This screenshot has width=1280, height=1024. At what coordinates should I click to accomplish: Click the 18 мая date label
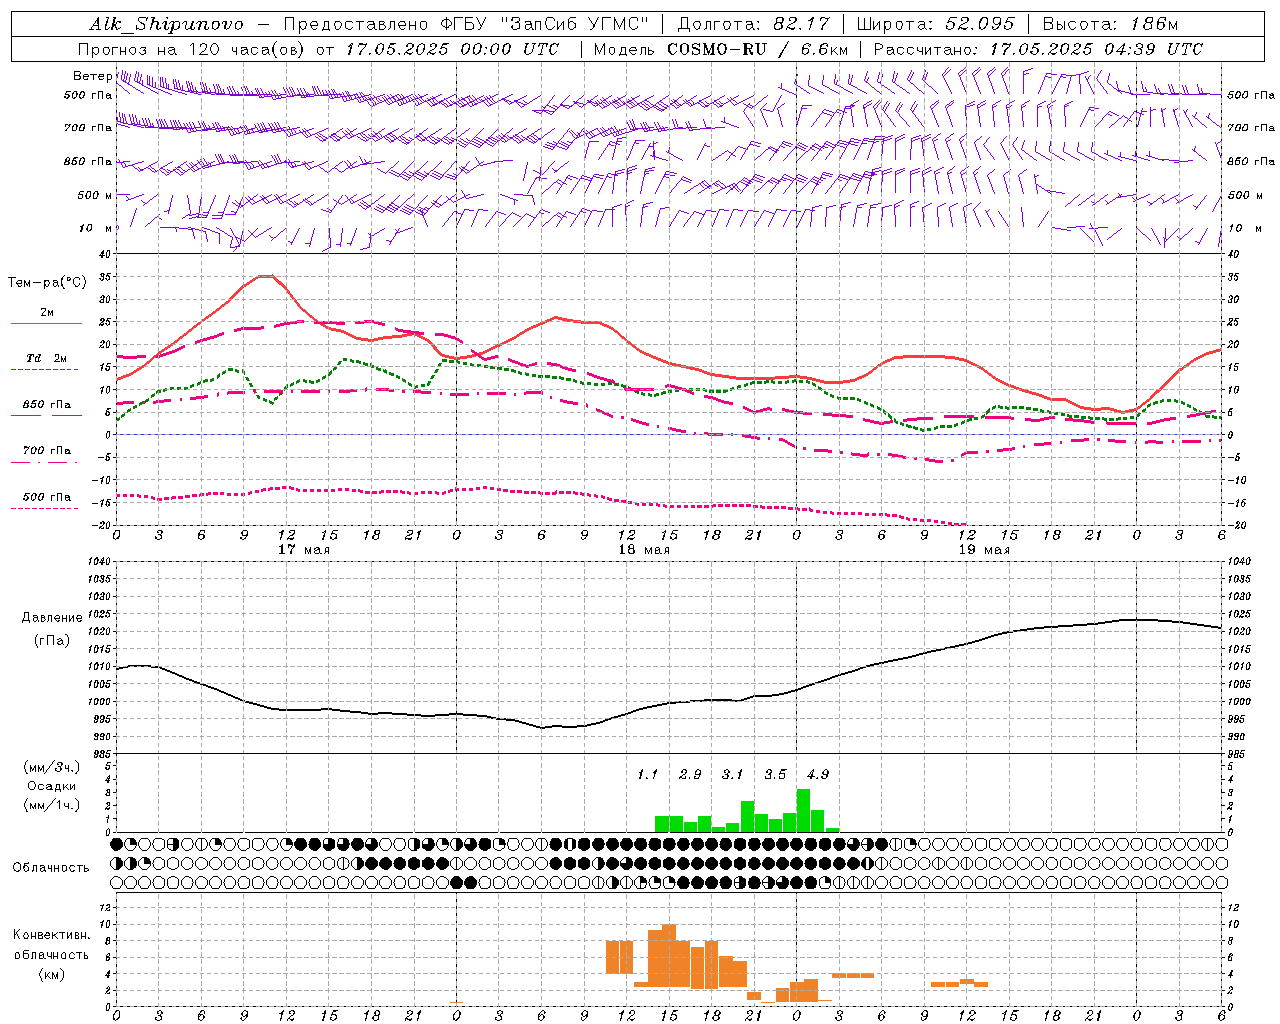(x=644, y=550)
